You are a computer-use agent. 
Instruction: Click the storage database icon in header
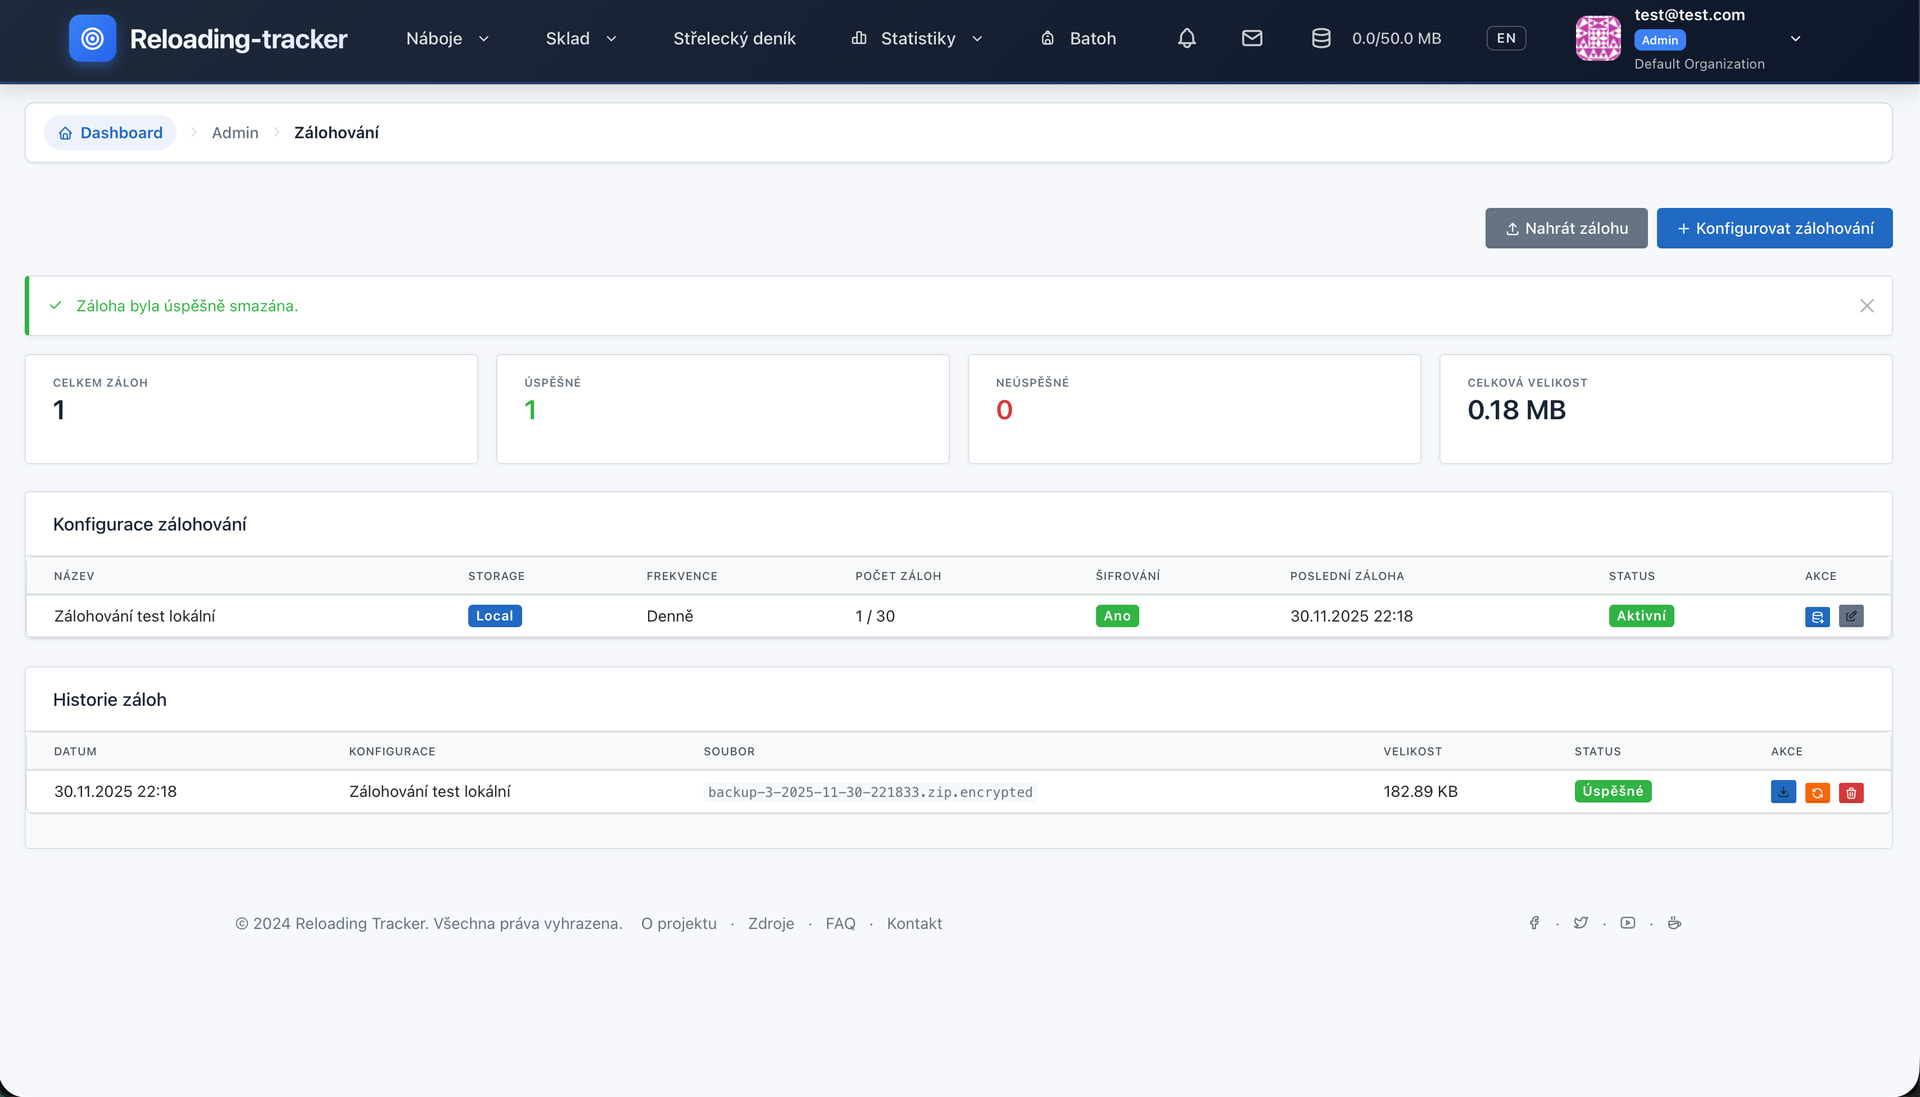pos(1321,38)
